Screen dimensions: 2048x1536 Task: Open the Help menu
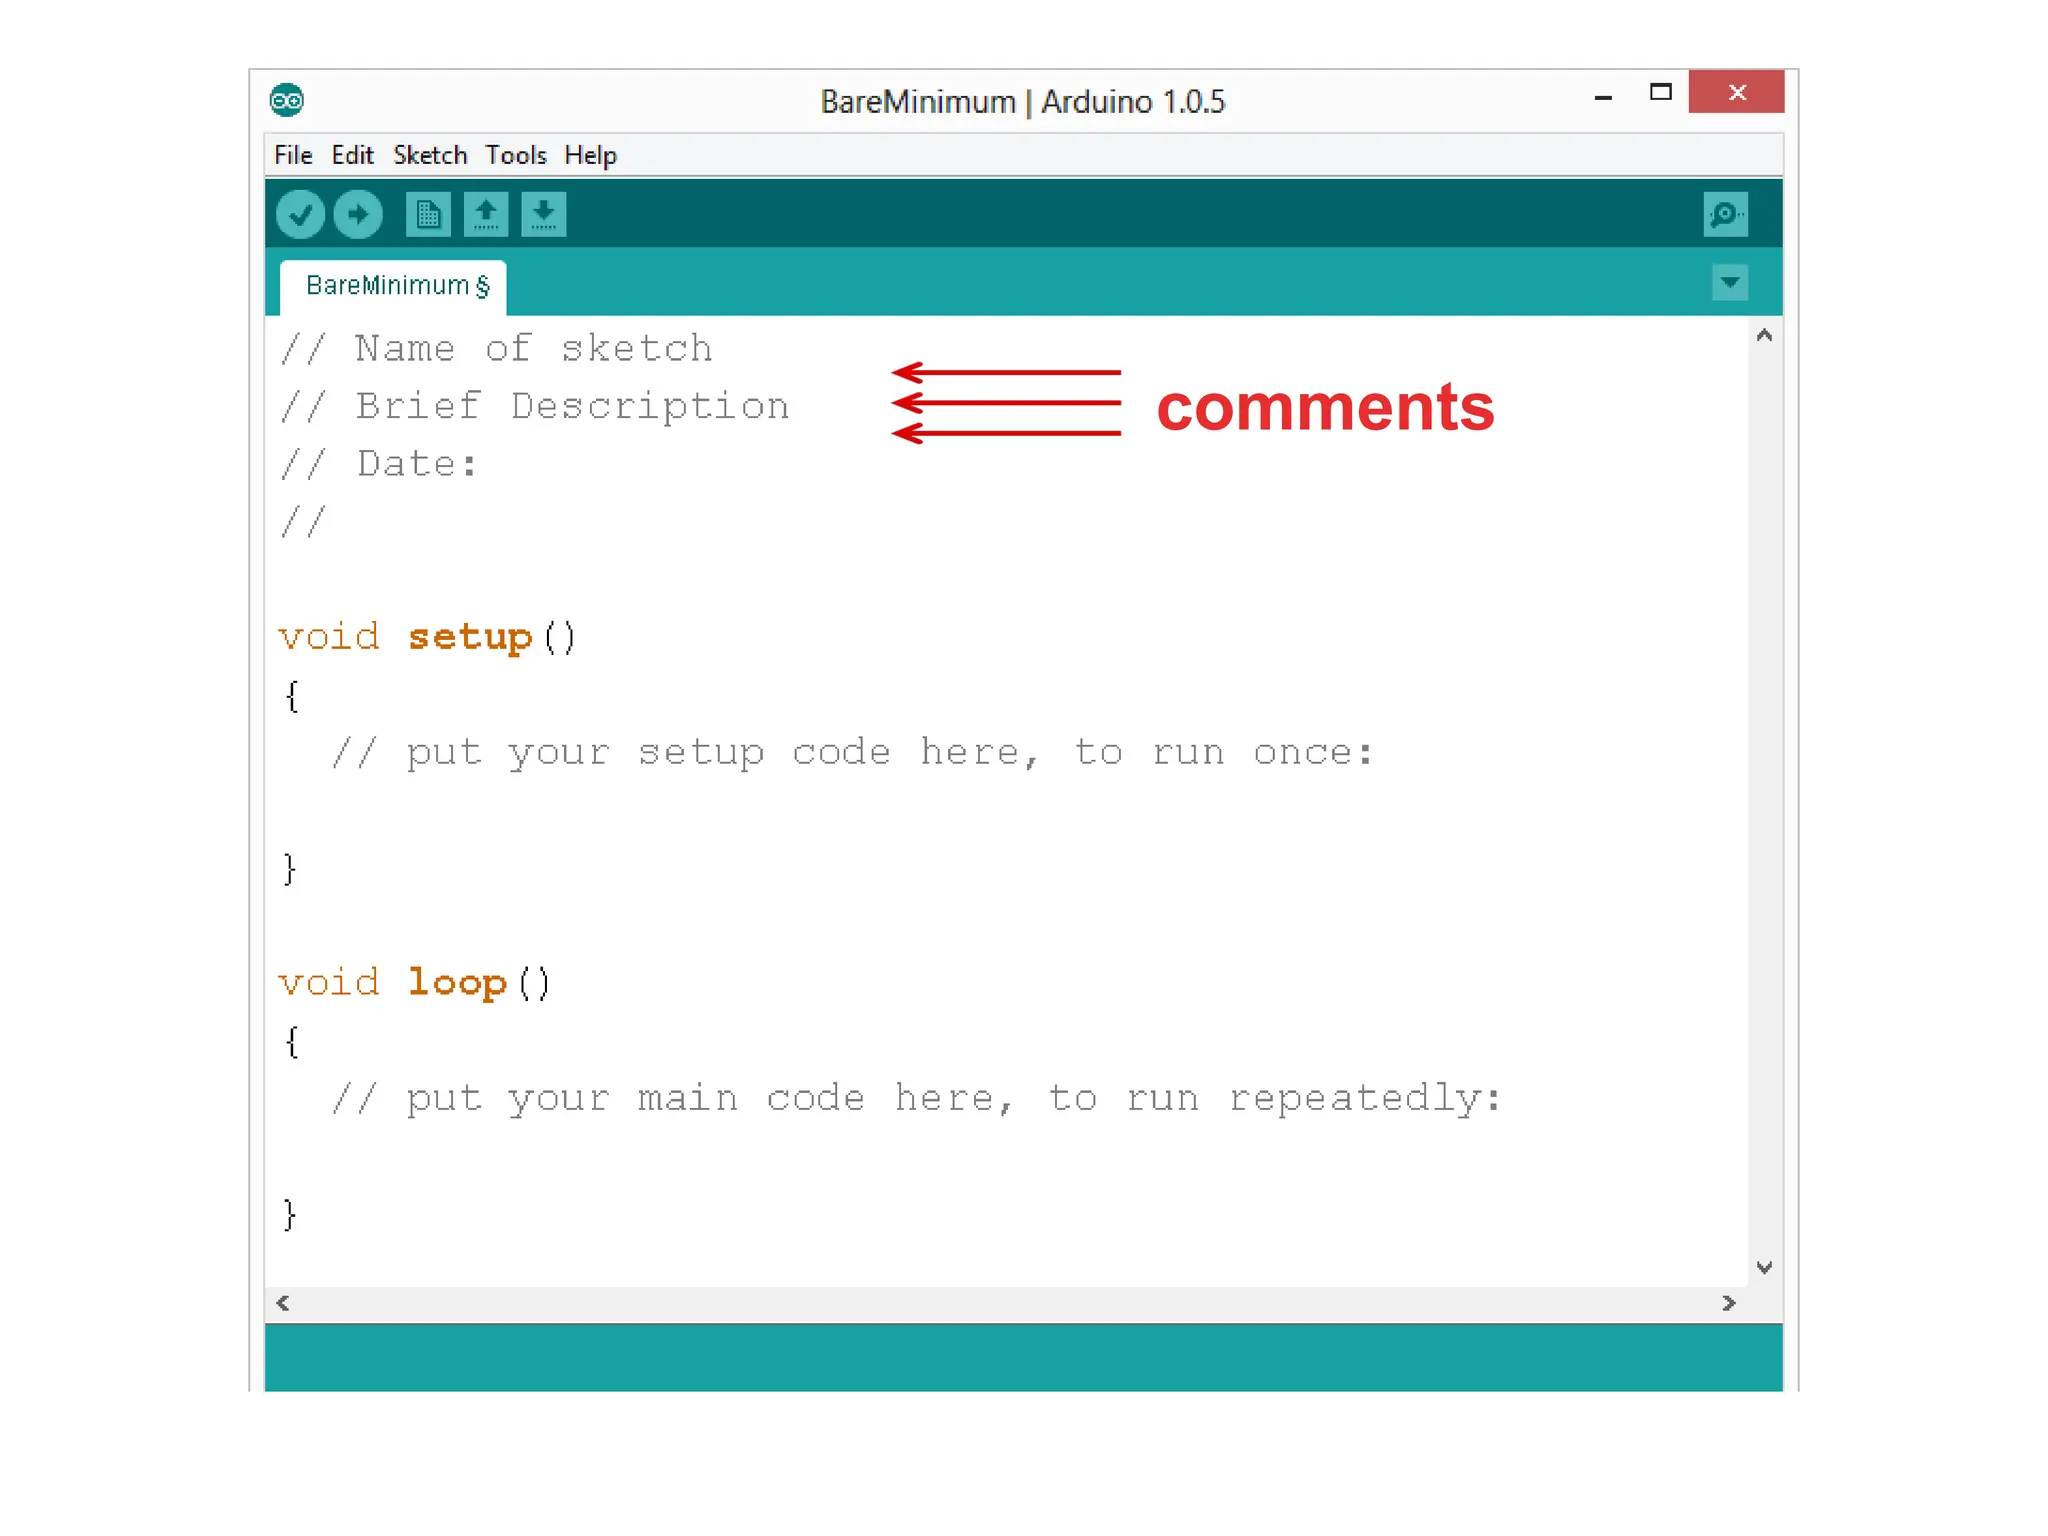tap(590, 155)
